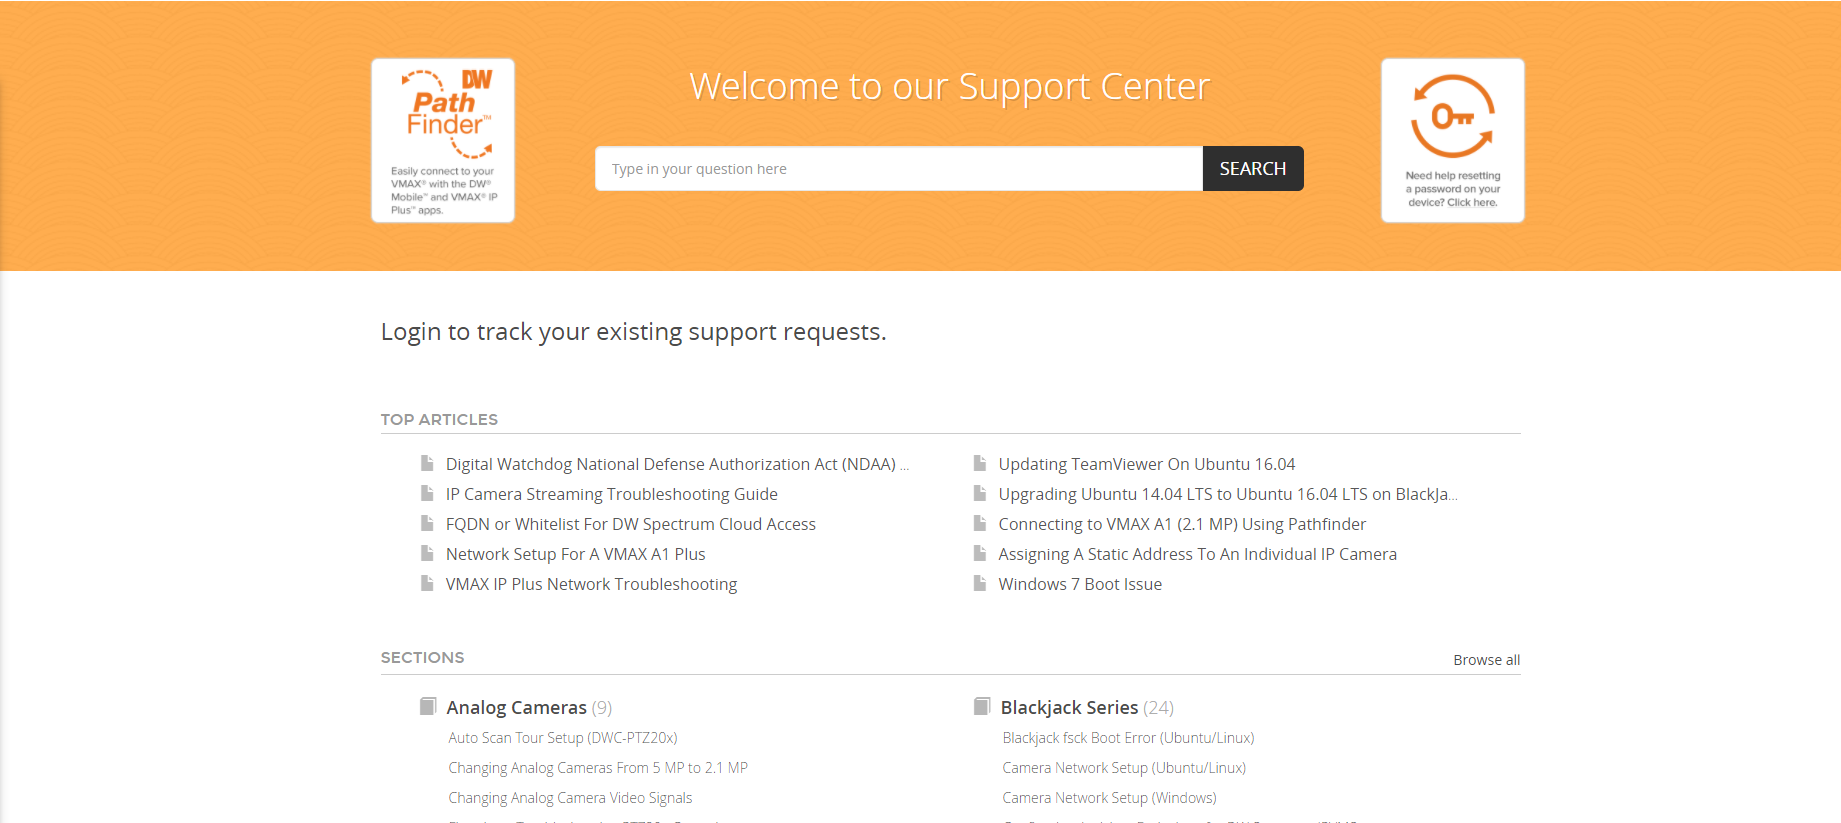Open Network Setup For A VMAX A1 Plus

(x=576, y=554)
